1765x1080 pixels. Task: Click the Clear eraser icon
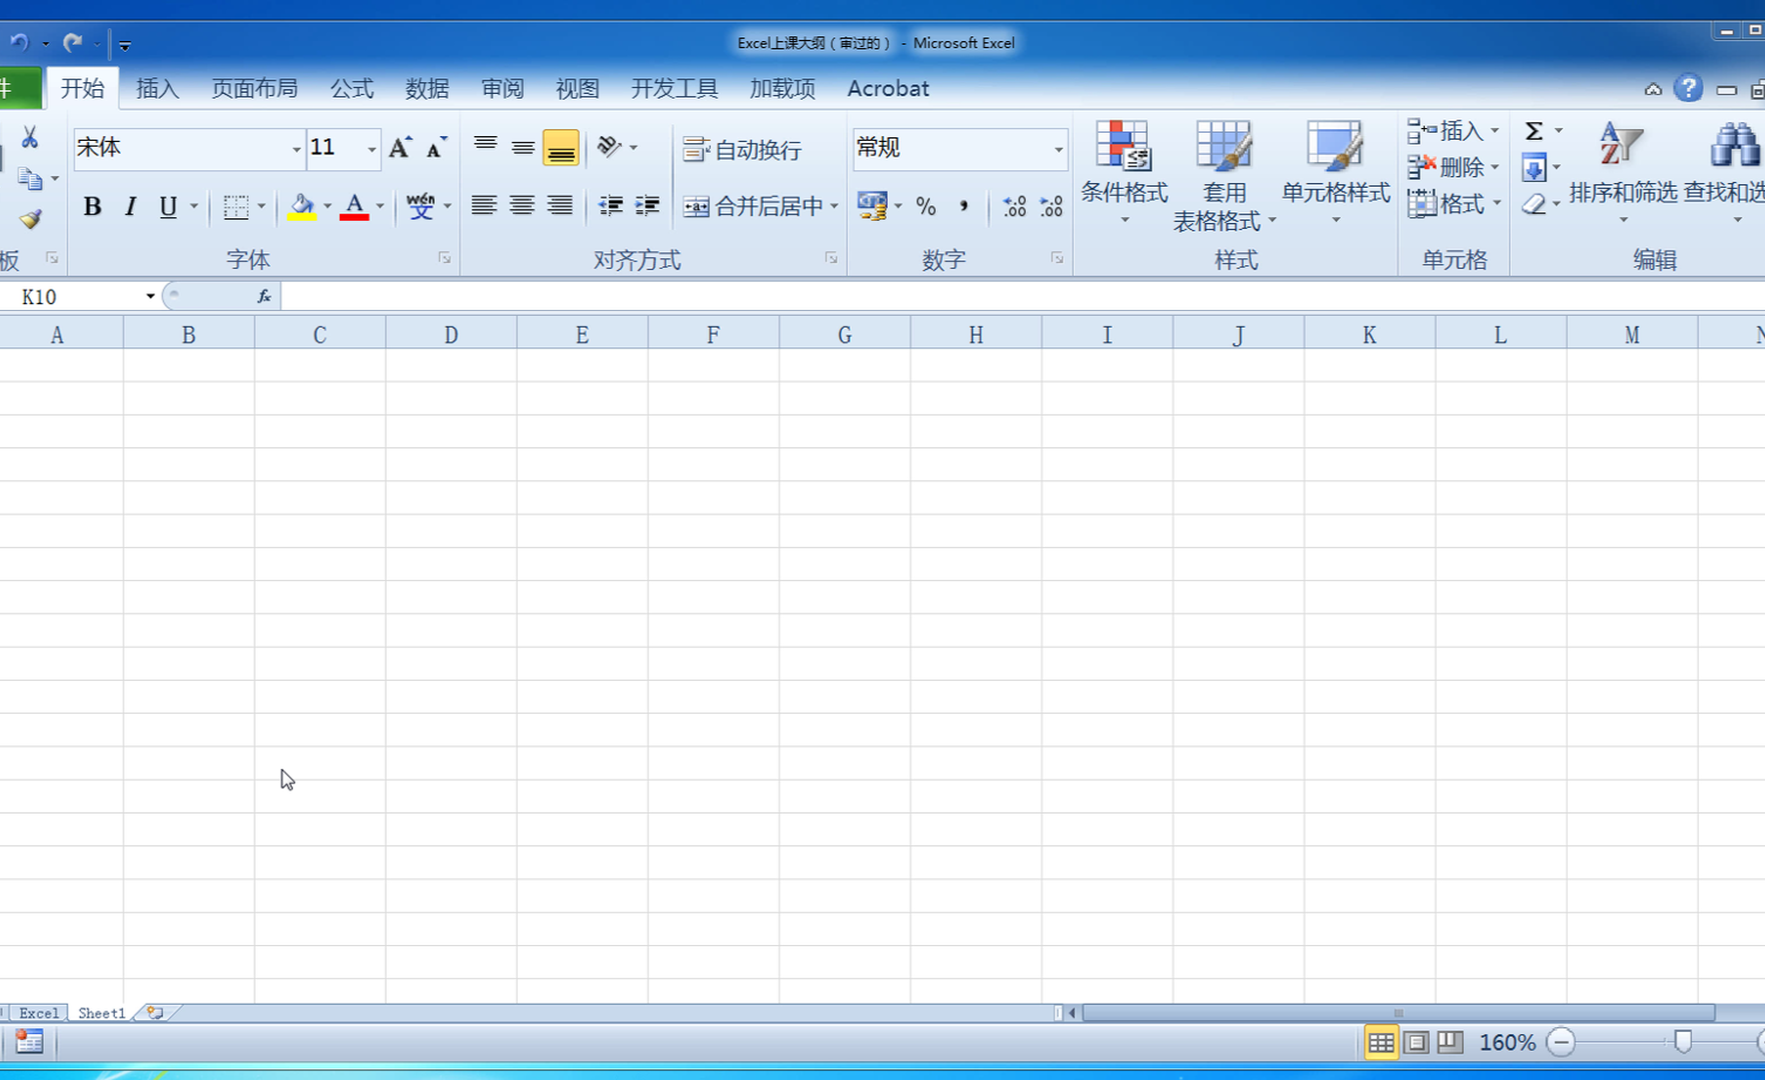(x=1534, y=204)
